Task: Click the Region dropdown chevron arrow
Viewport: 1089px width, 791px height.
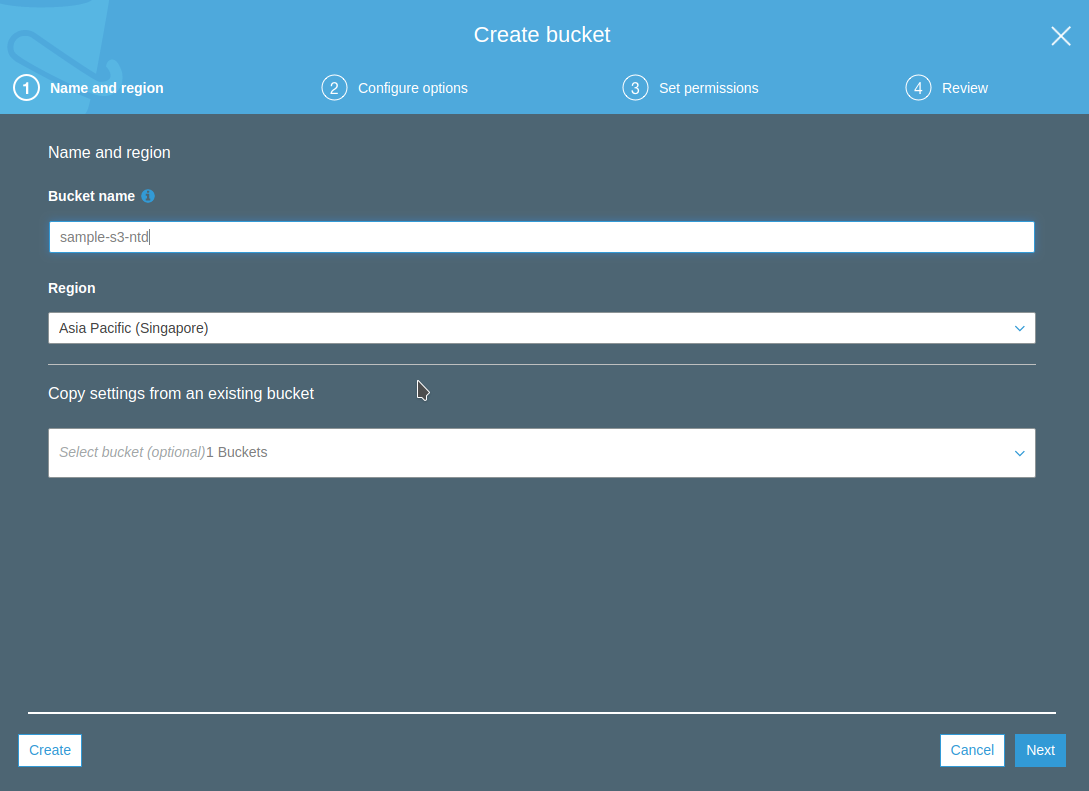Action: pyautogui.click(x=1020, y=328)
